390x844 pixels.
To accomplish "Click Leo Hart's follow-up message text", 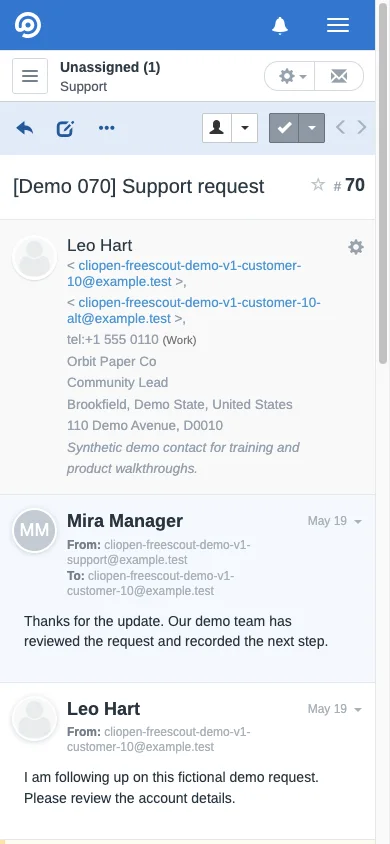I will click(x=172, y=787).
